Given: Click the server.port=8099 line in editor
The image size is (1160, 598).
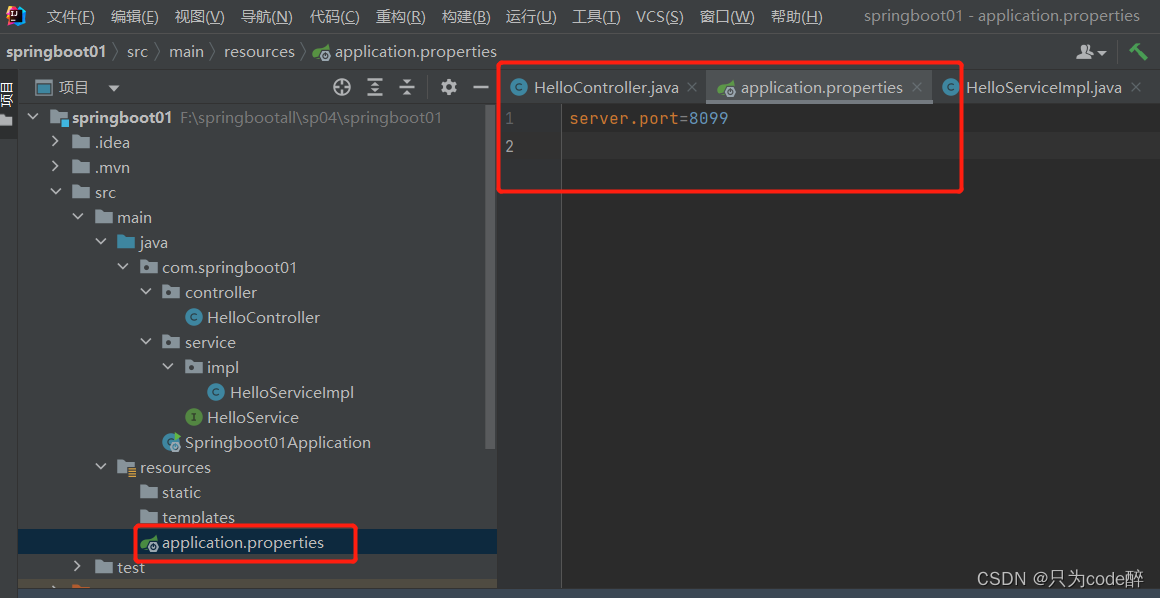Looking at the screenshot, I should (x=649, y=118).
